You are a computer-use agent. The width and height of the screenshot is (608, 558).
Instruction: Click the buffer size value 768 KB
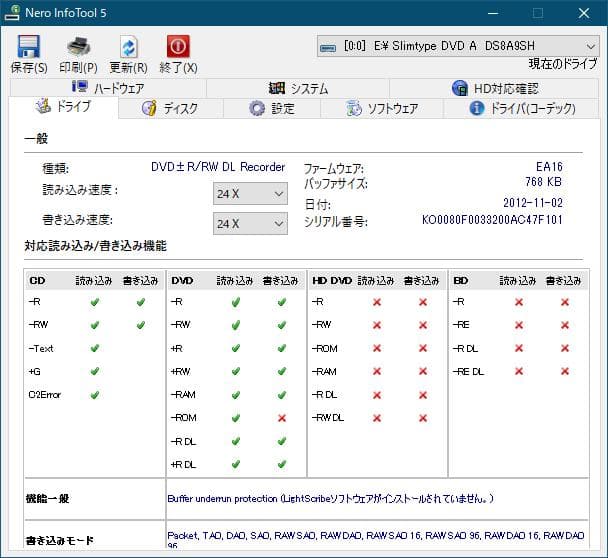pyautogui.click(x=544, y=181)
